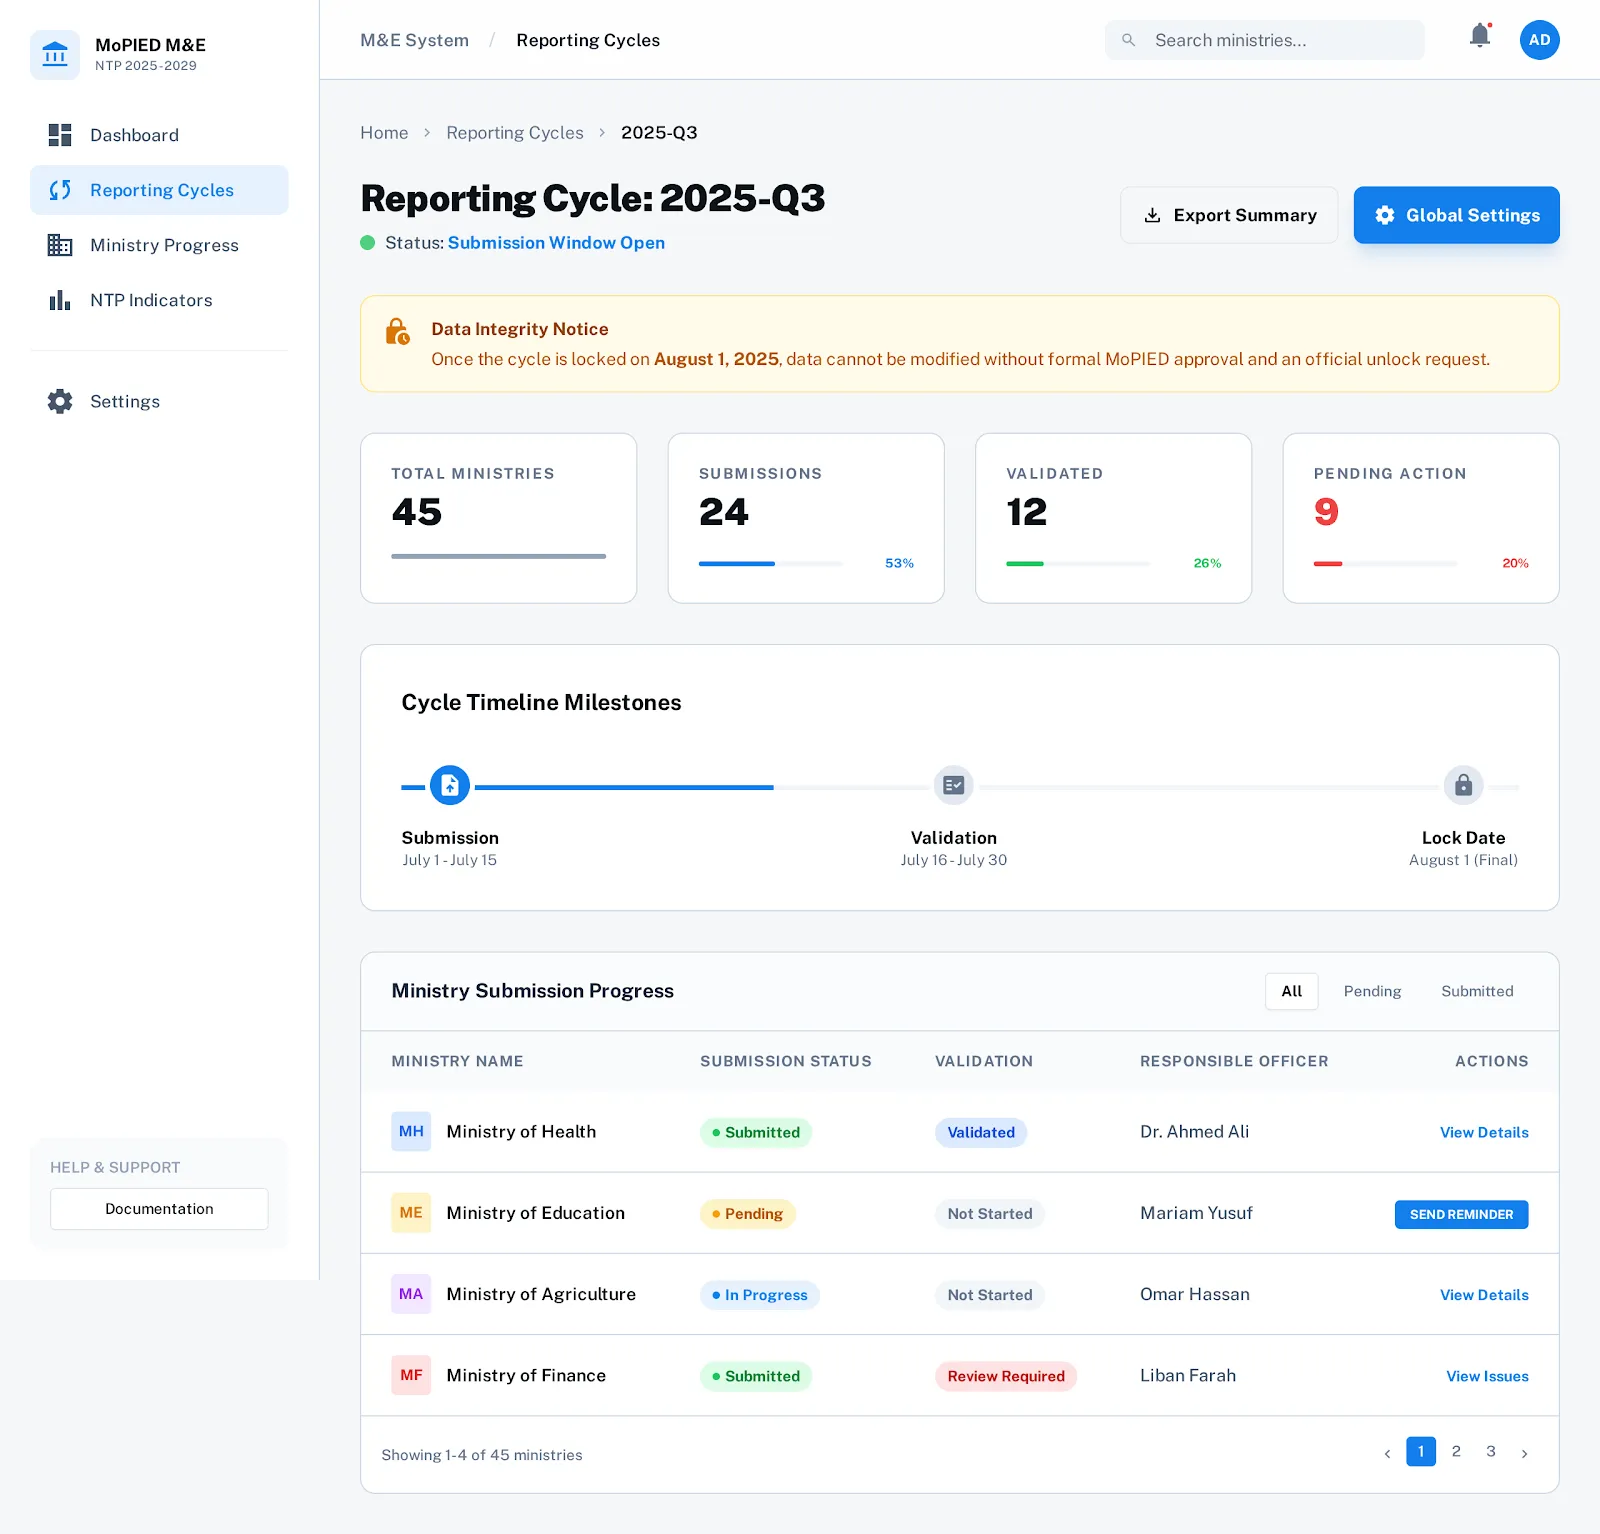Image resolution: width=1600 pixels, height=1534 pixels.
Task: Click the notification bell icon
Action: pyautogui.click(x=1479, y=37)
